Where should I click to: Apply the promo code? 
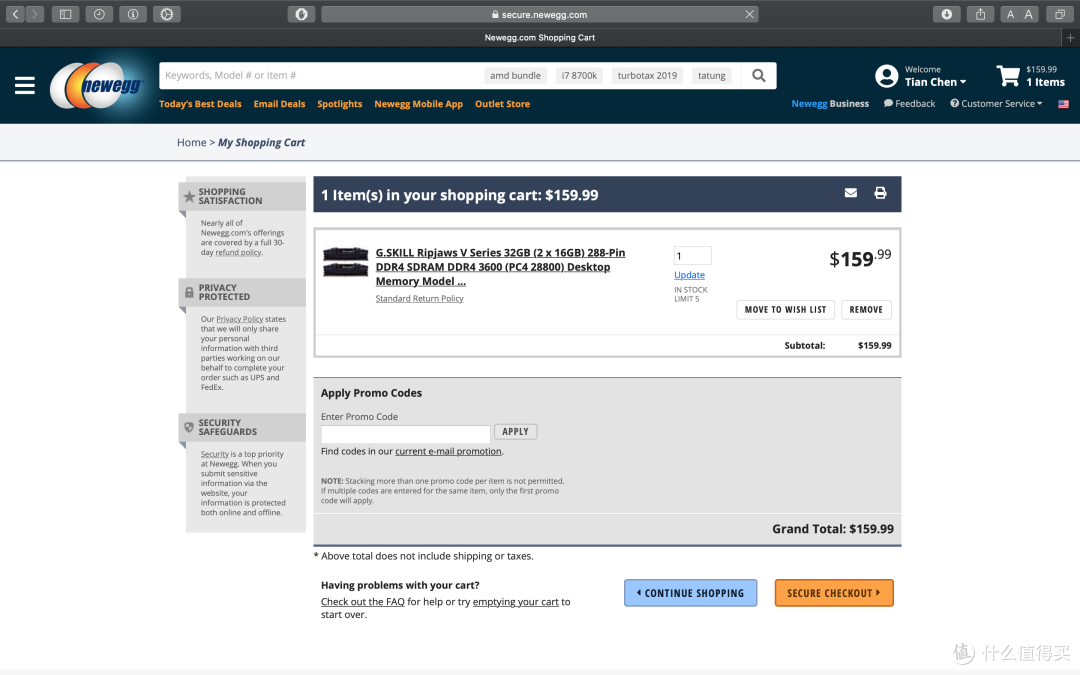pos(515,432)
